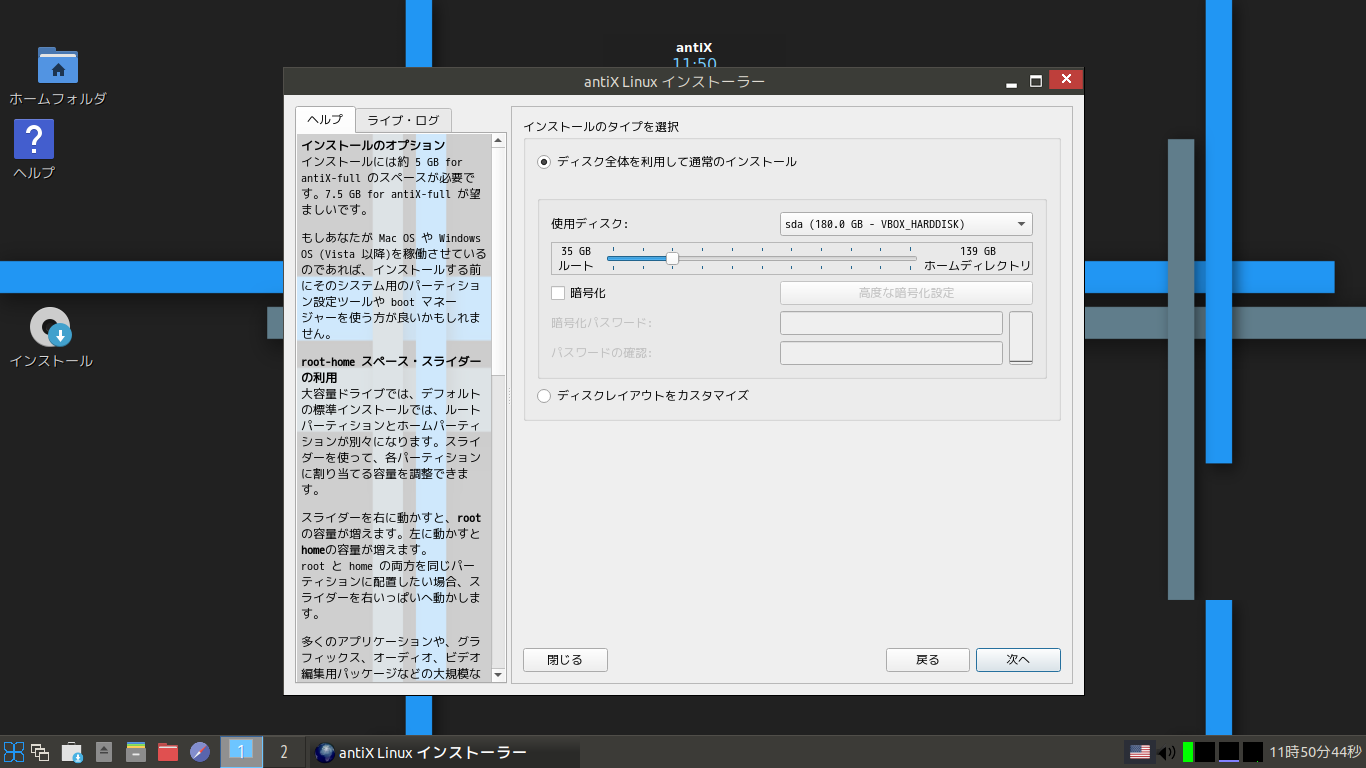Click the password strength meter box
Screen dimensions: 1366x768
click(1021, 338)
